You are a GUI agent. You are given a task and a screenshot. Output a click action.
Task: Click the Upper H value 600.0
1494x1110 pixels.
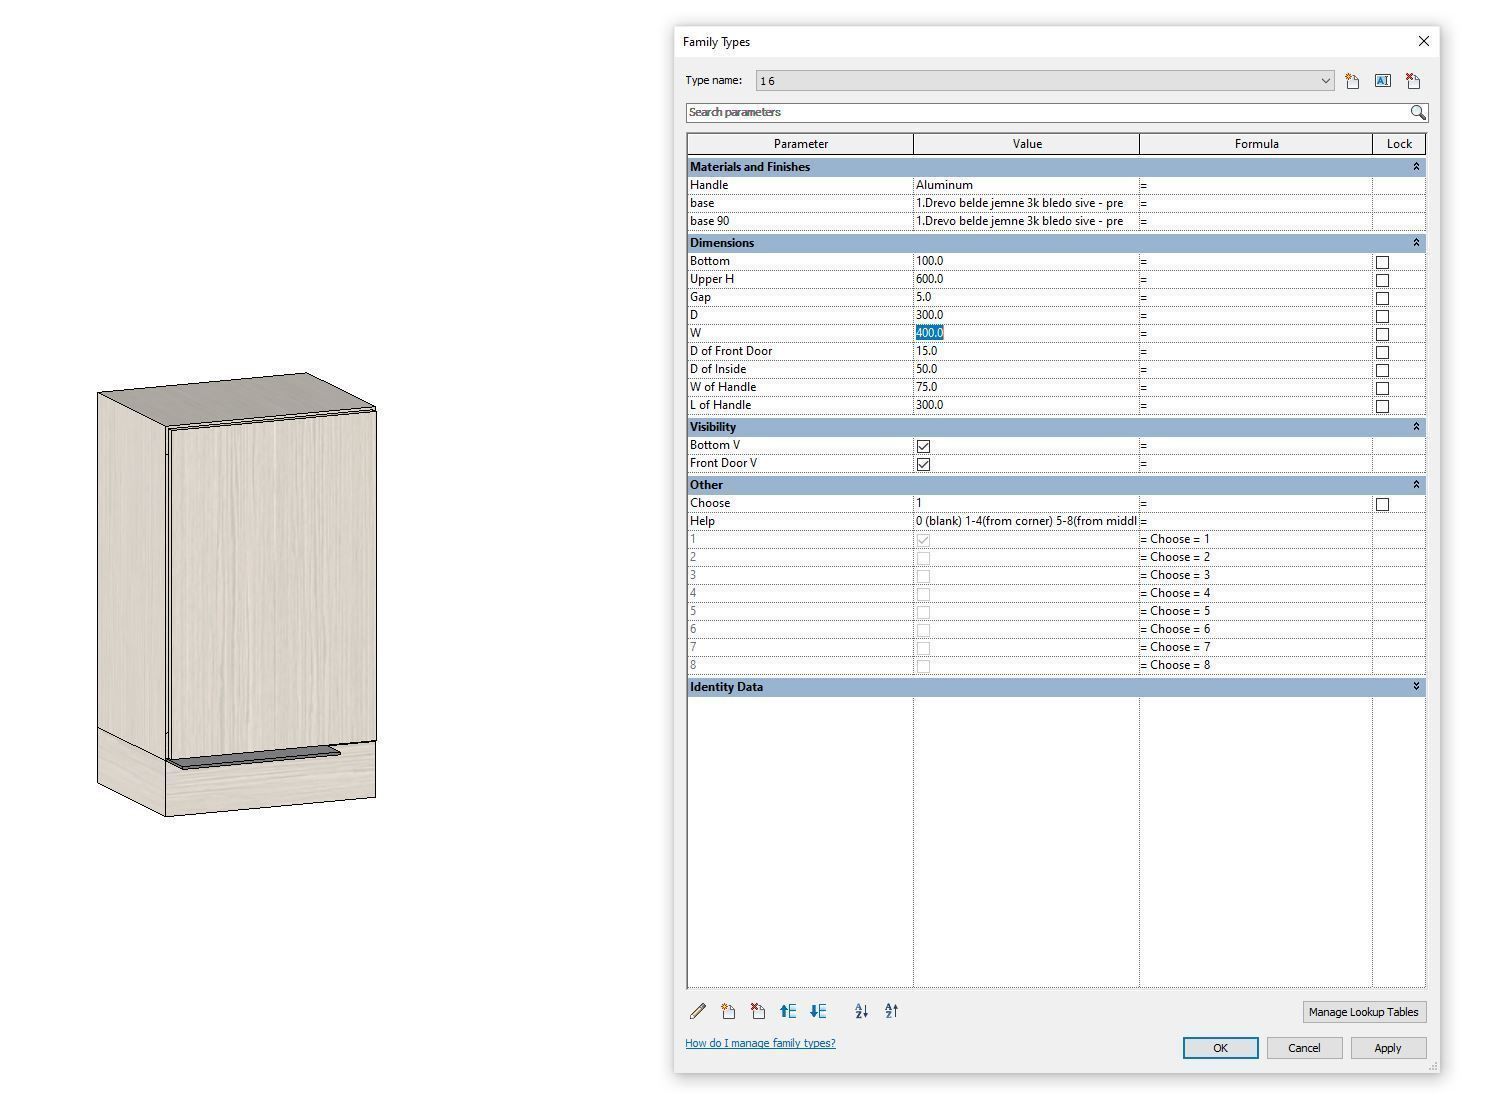click(1026, 279)
